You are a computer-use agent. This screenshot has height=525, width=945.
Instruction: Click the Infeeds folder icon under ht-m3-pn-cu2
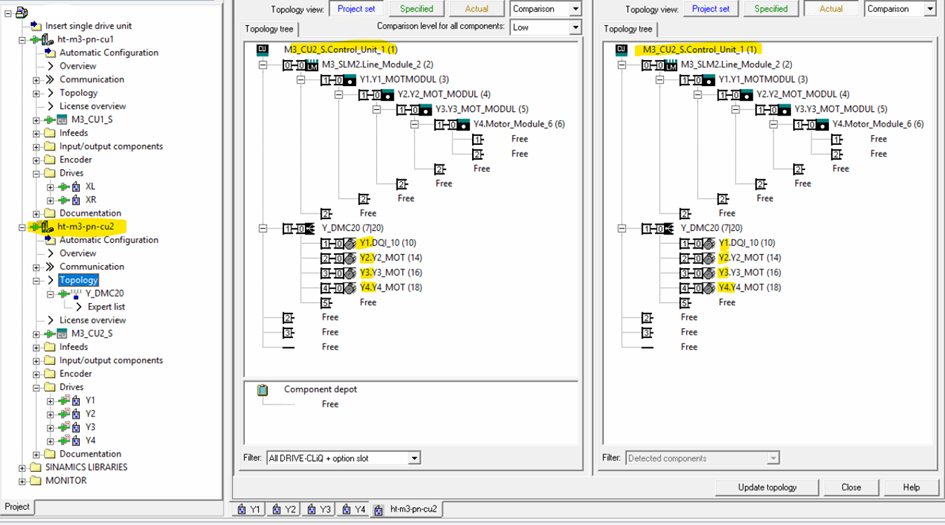[x=50, y=347]
